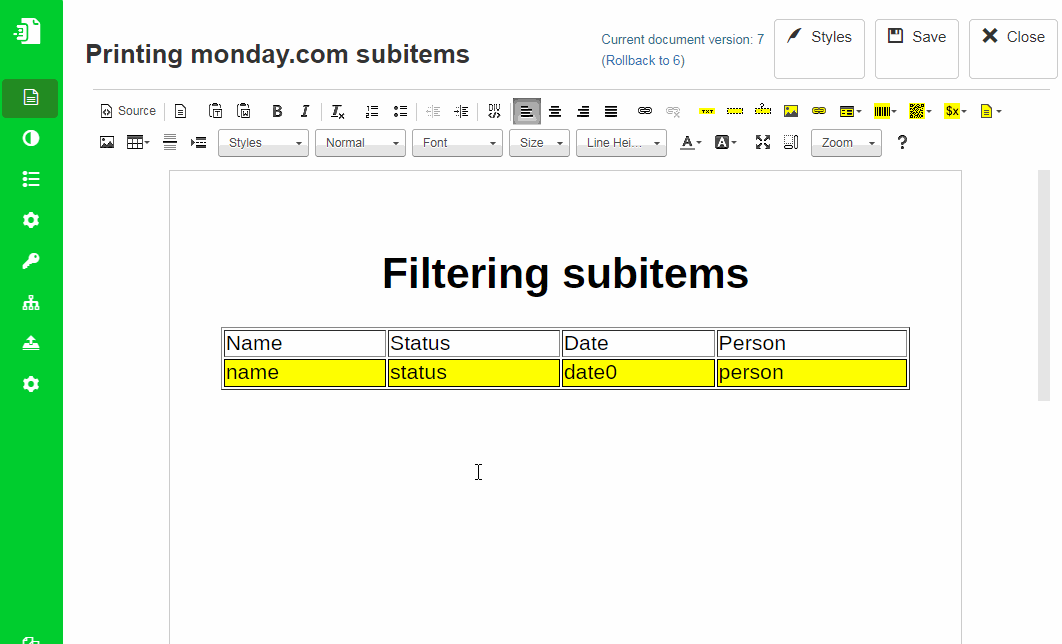Open the barcode insert dropdown
The width and height of the screenshot is (1062, 644).
(x=885, y=111)
